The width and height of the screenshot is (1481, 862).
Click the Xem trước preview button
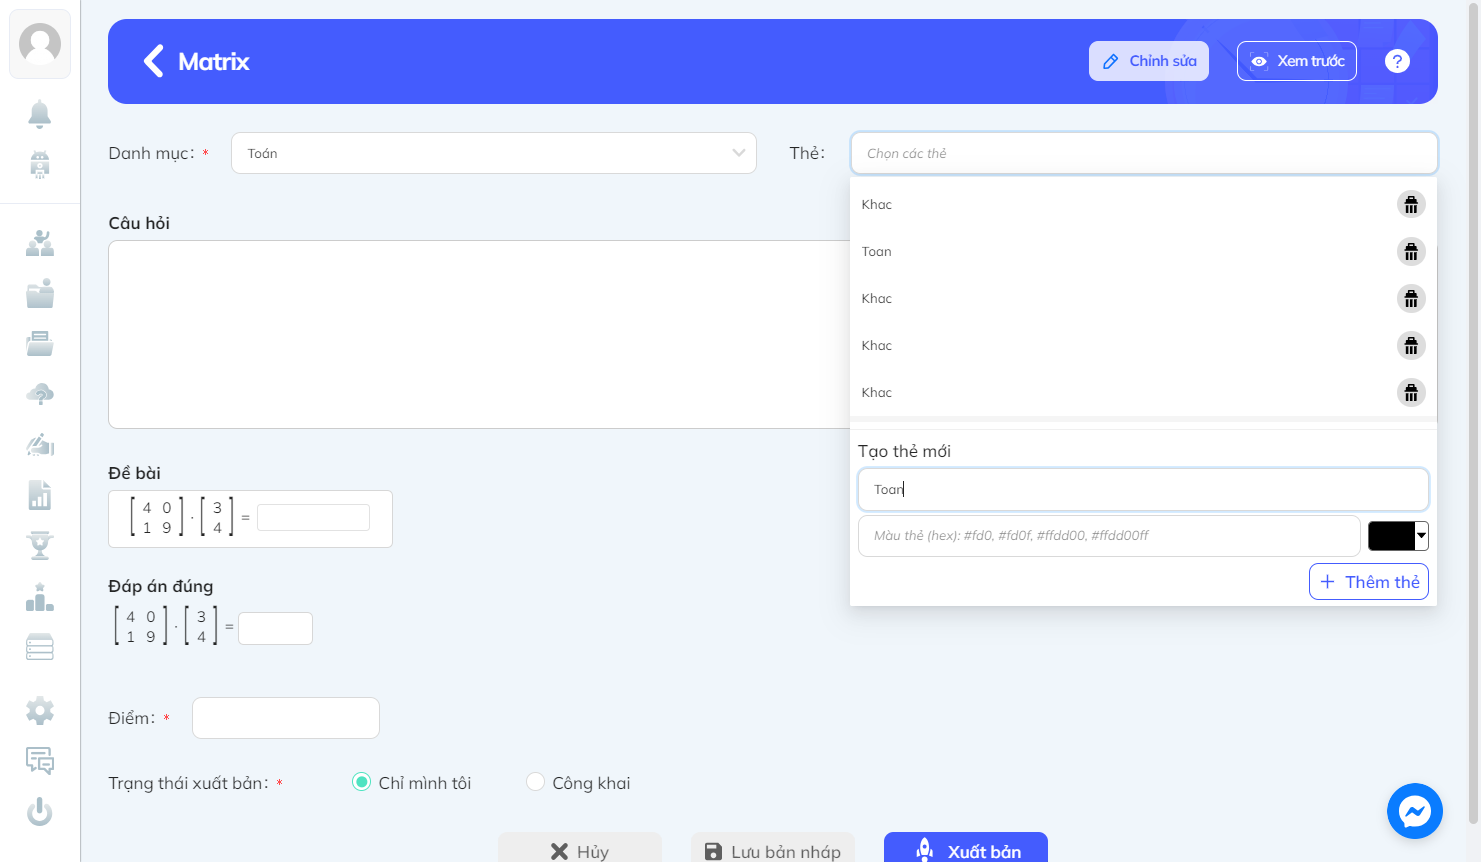coord(1297,61)
